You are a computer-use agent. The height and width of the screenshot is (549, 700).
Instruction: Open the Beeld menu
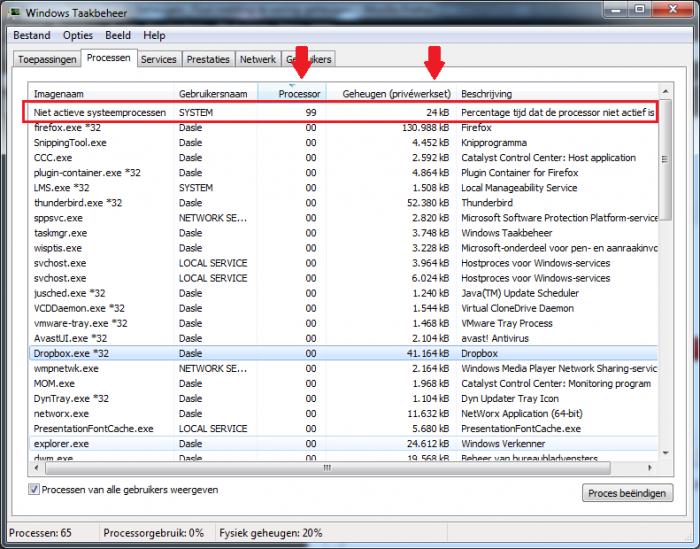(x=118, y=35)
